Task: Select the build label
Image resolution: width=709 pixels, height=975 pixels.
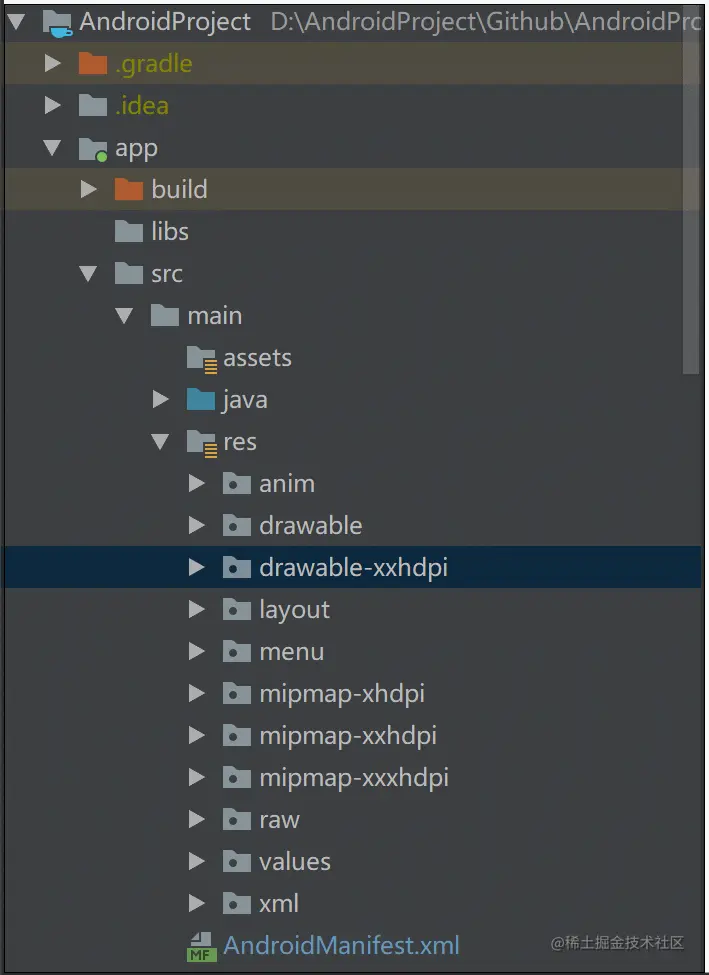Action: tap(179, 189)
